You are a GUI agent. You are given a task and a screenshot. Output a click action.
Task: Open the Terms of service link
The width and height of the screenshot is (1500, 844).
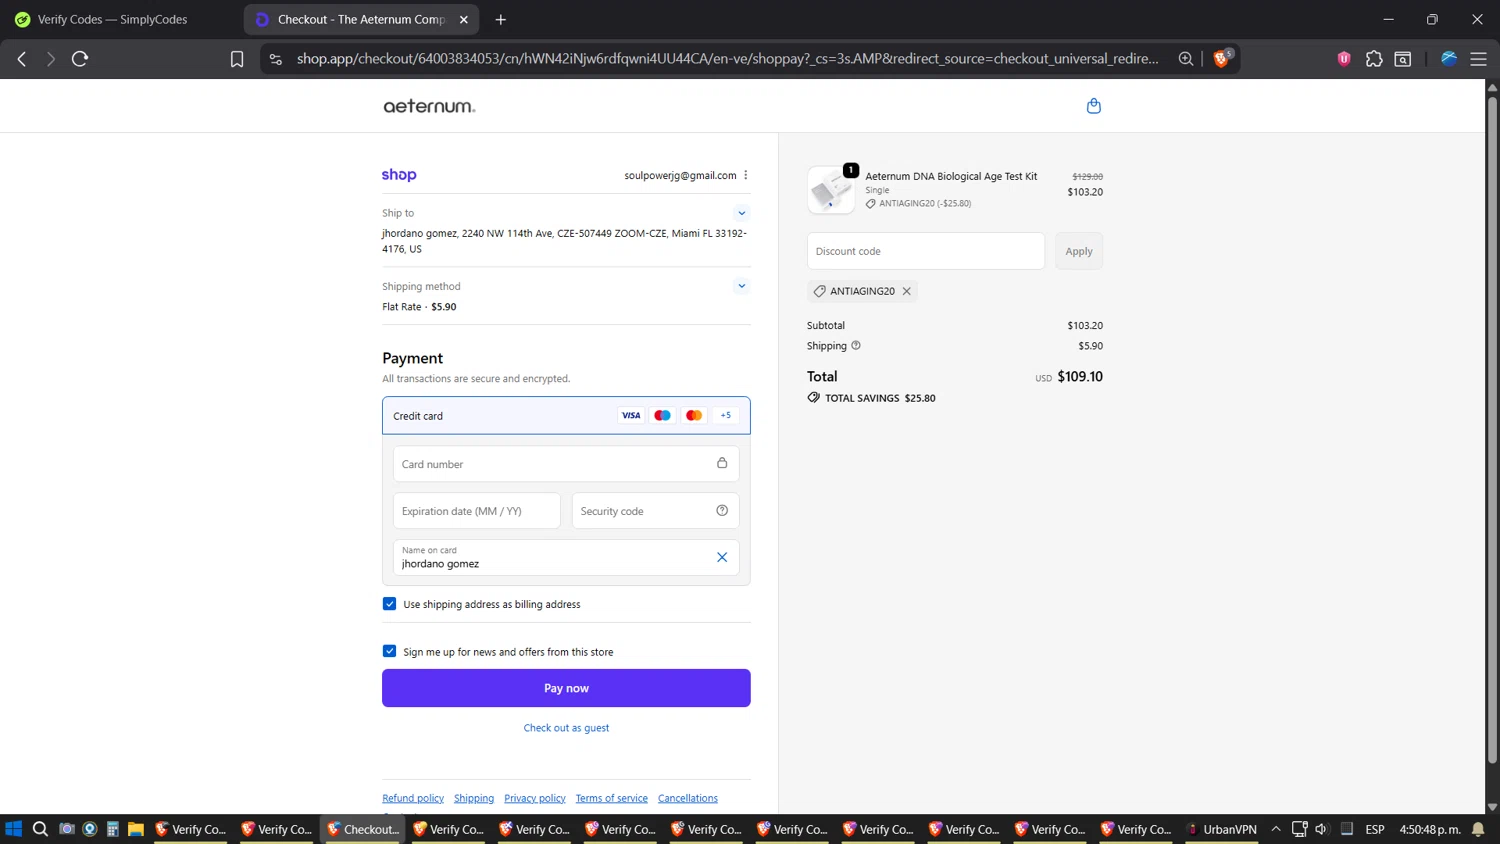pos(612,798)
